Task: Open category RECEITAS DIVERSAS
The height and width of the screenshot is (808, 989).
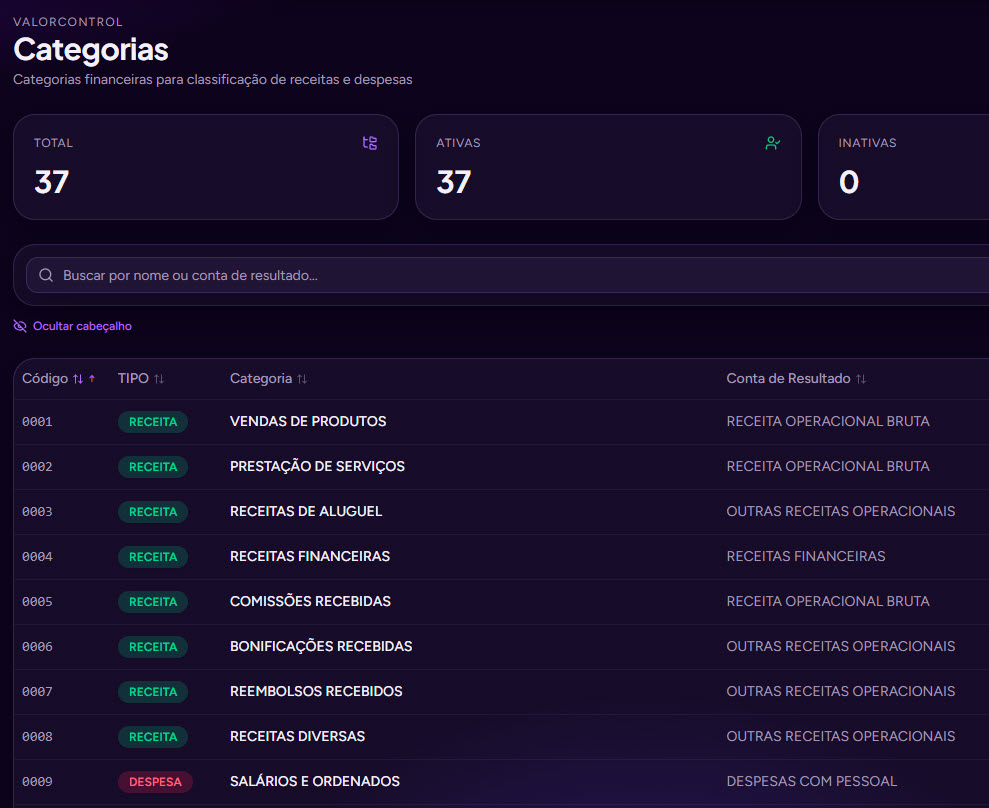Action: click(x=297, y=736)
